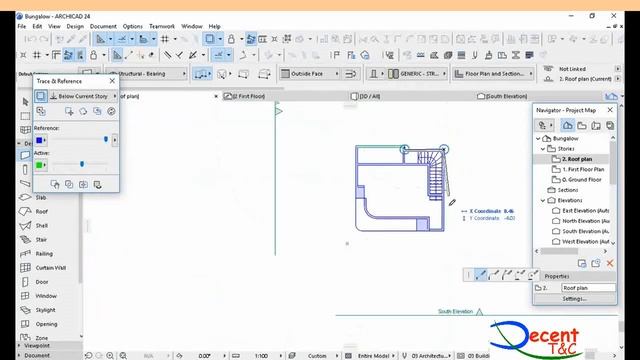Viewport: 640px width, 360px height.
Task: Click the blue Reference color swatch
Action: click(x=40, y=140)
